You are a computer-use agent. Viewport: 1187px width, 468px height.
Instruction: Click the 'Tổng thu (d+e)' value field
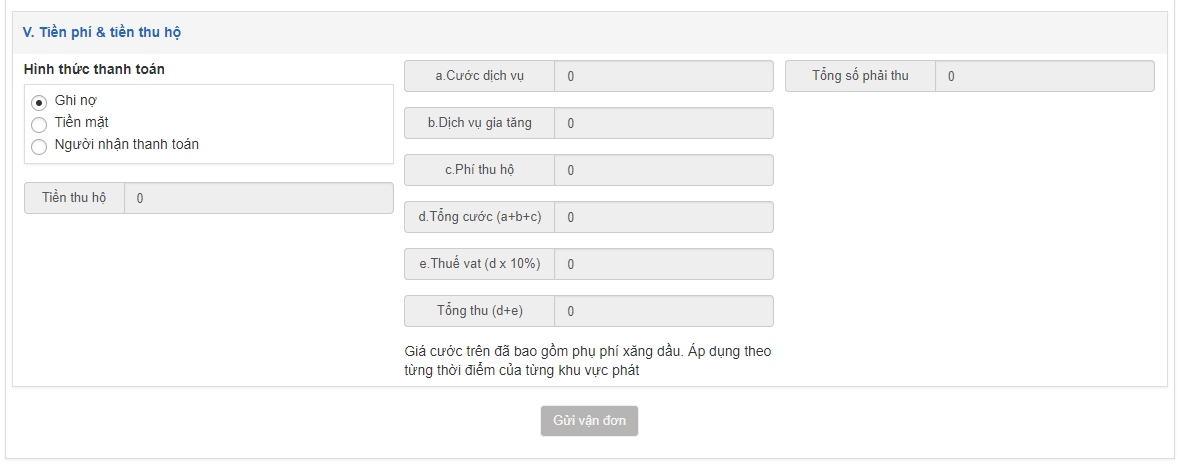click(663, 311)
